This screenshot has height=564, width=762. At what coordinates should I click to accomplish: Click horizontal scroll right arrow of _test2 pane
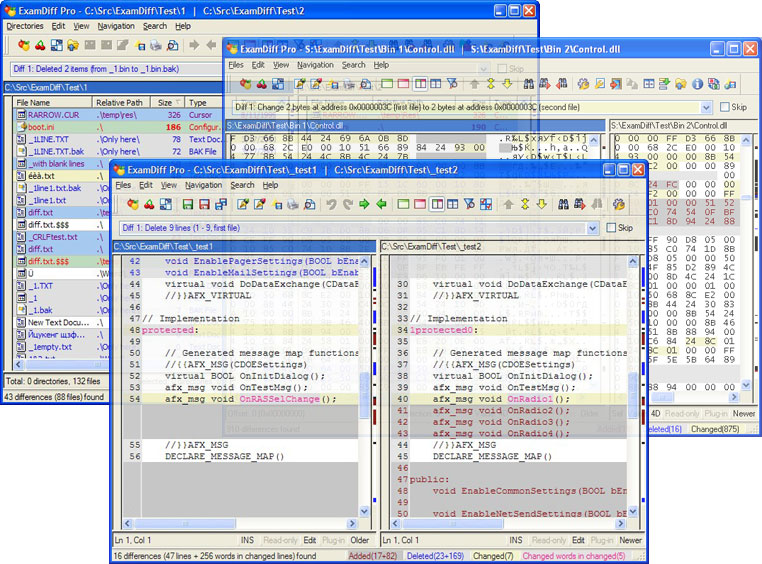pyautogui.click(x=620, y=524)
